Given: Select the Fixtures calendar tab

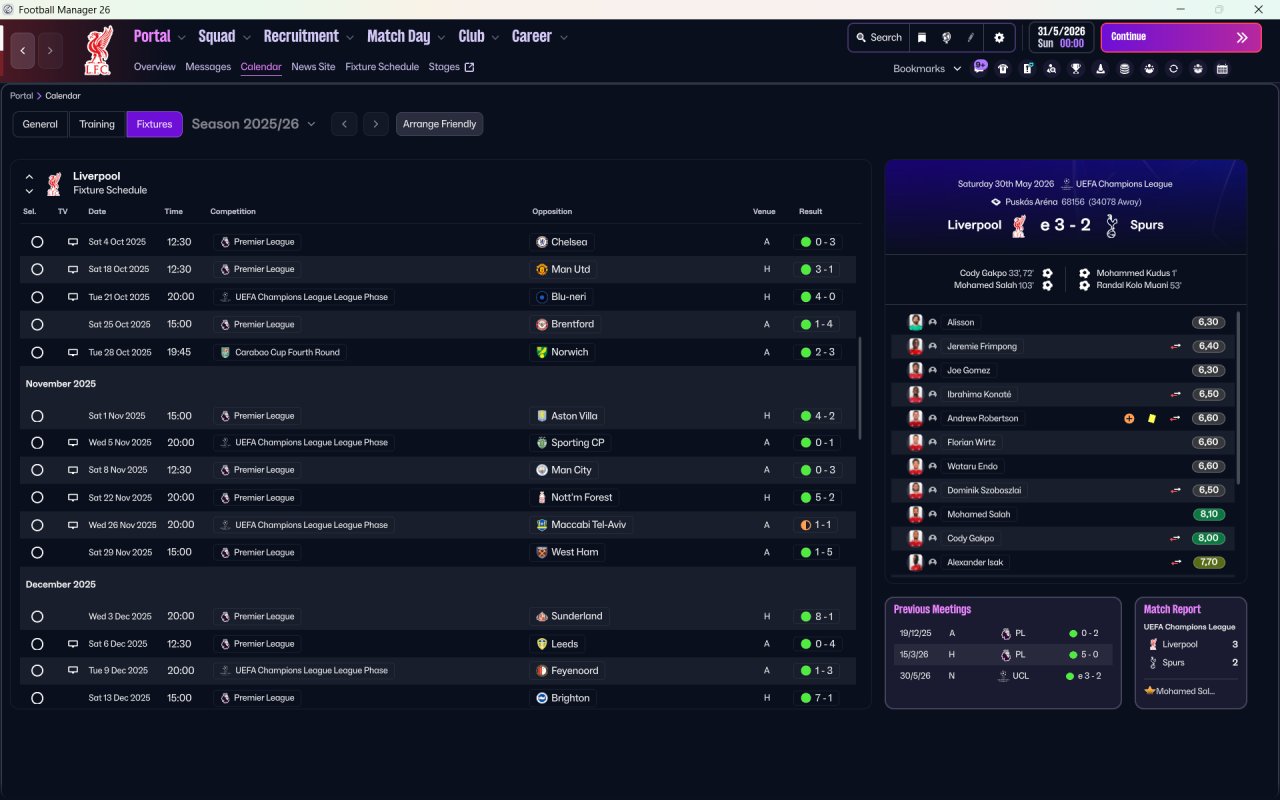Looking at the screenshot, I should pyautogui.click(x=155, y=124).
